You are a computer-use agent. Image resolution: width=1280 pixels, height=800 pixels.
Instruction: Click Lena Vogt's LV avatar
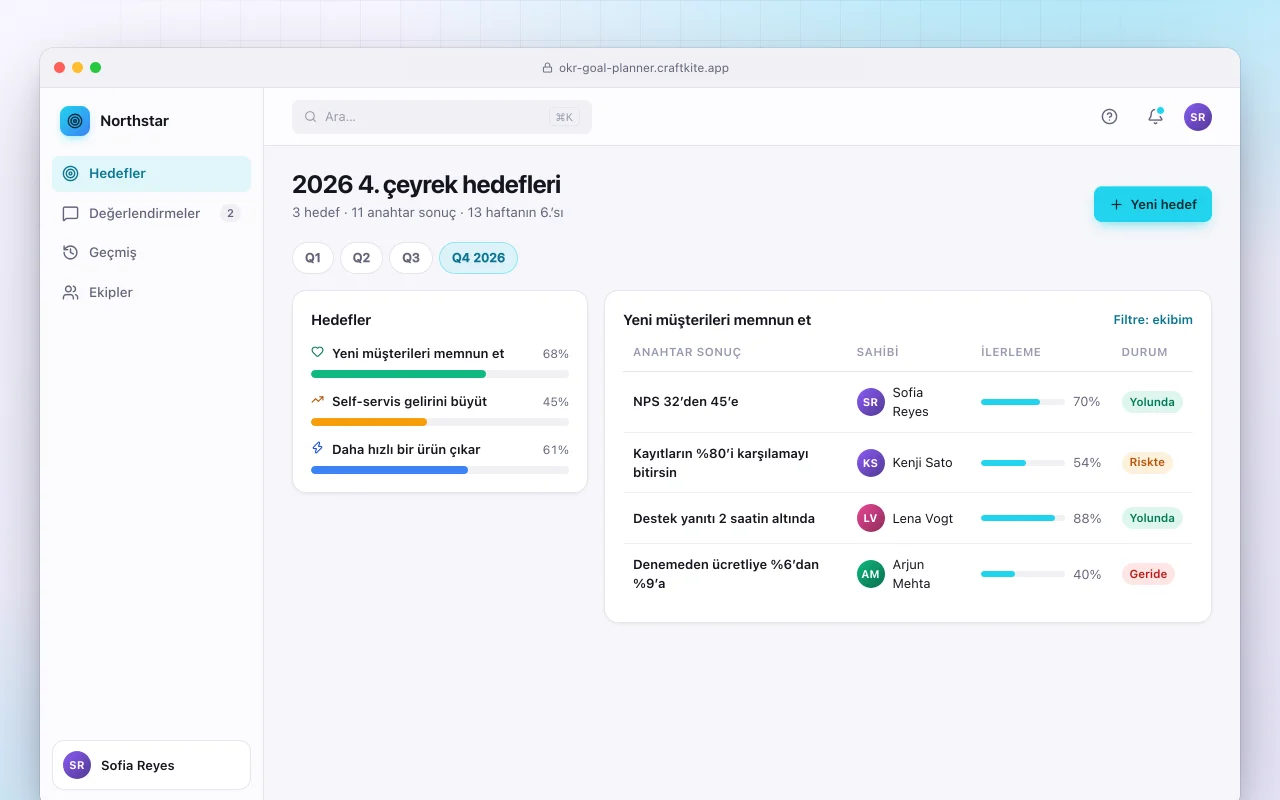pos(871,518)
